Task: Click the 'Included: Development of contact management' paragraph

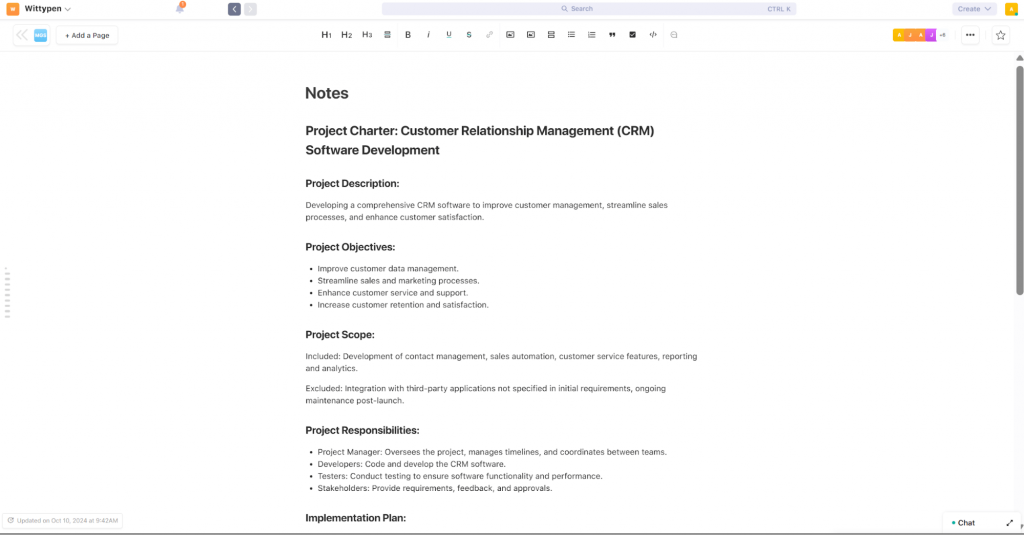Action: pyautogui.click(x=501, y=363)
